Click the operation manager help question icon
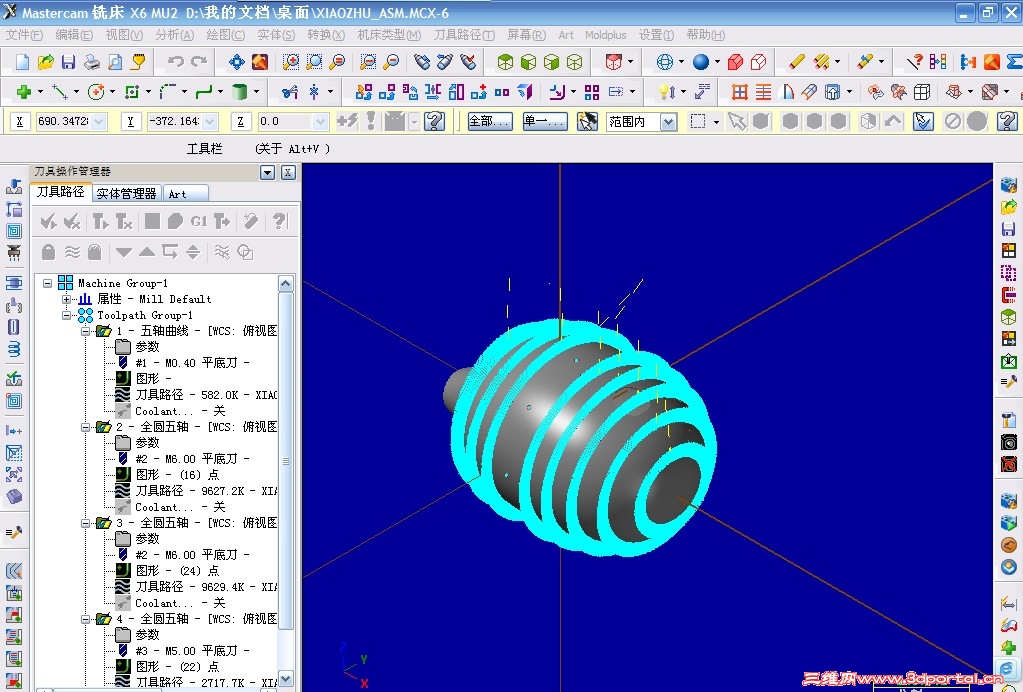The image size is (1023, 692). pyautogui.click(x=279, y=222)
